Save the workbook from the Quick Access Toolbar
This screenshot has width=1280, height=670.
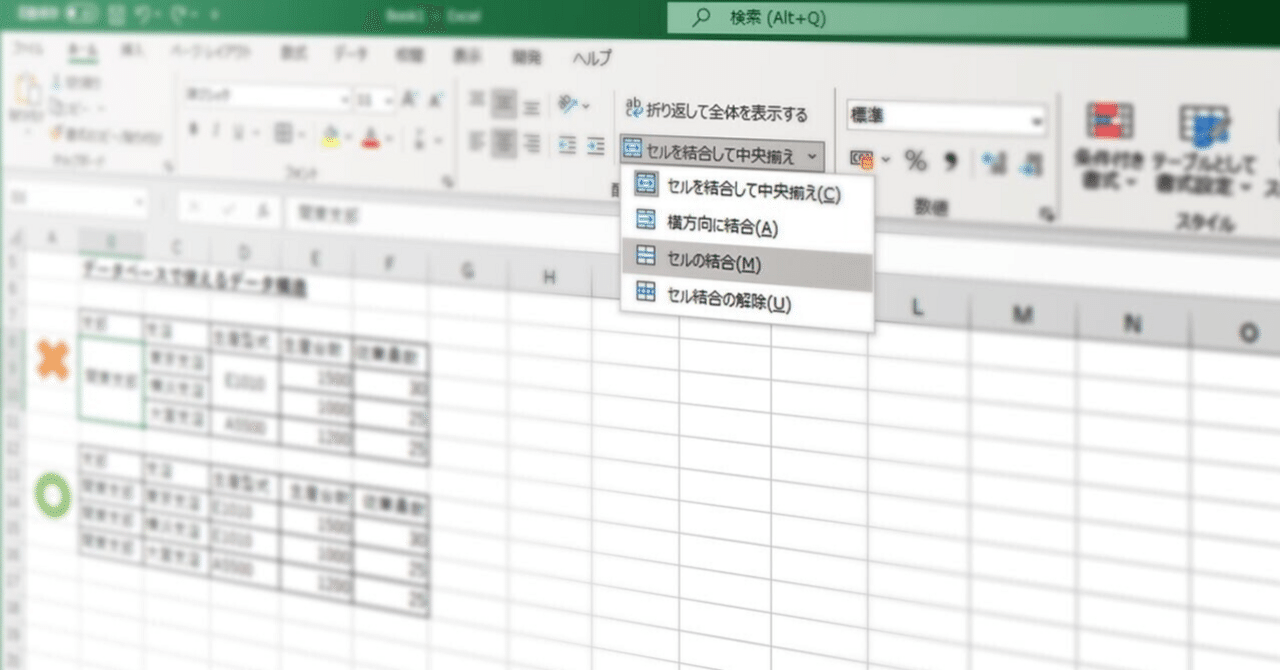tap(115, 12)
